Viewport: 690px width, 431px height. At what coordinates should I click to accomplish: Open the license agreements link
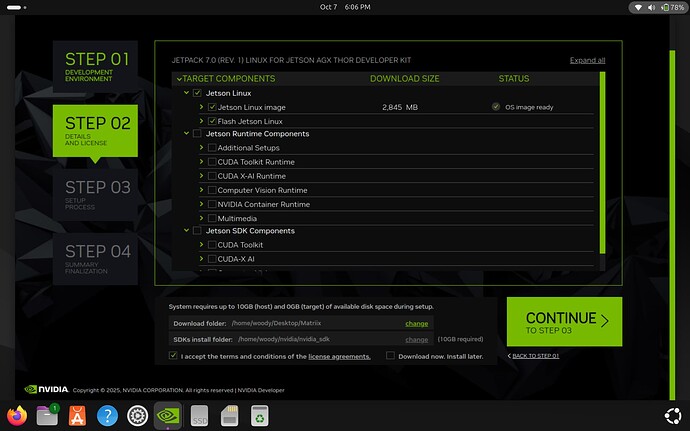339,356
